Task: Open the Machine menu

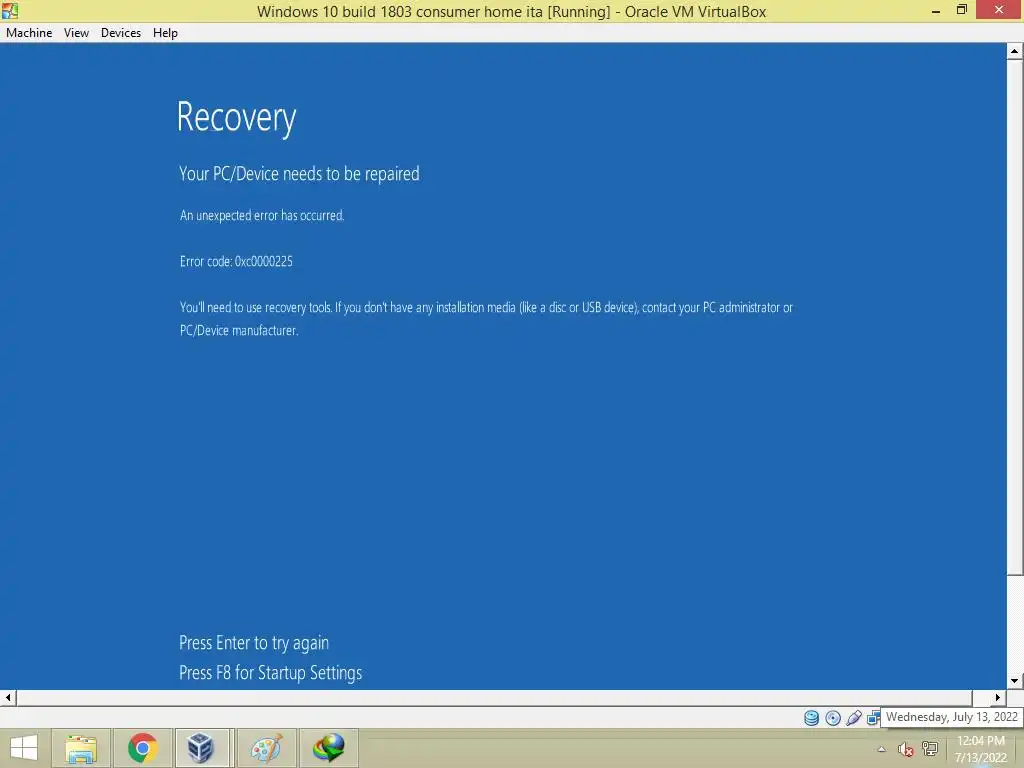Action: 29,33
